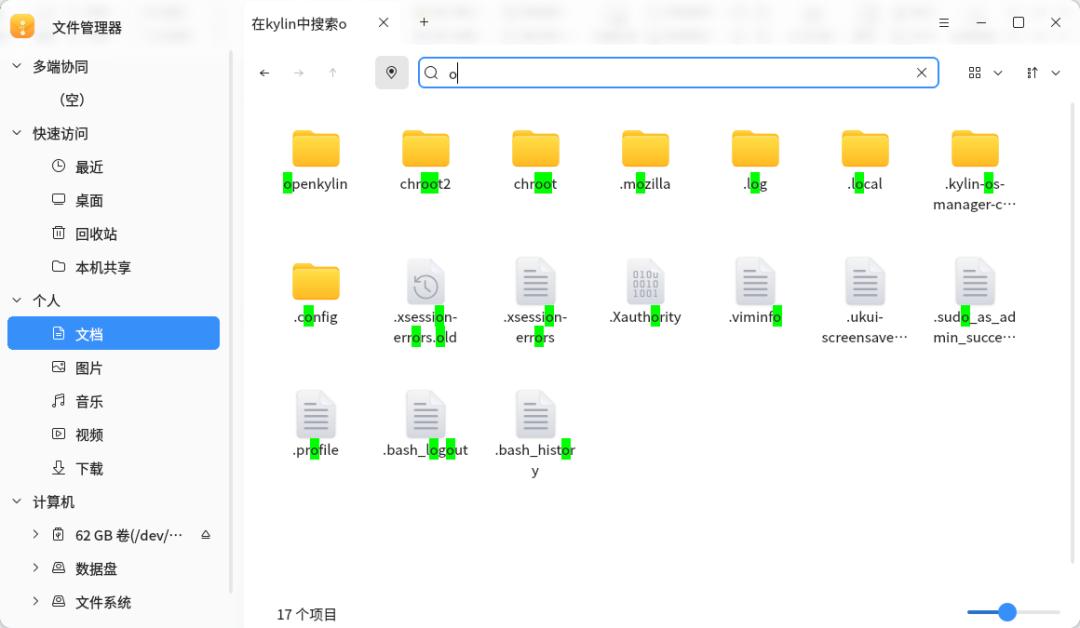The width and height of the screenshot is (1080, 628).
Task: Adjust the icon size slider
Action: pyautogui.click(x=1006, y=611)
